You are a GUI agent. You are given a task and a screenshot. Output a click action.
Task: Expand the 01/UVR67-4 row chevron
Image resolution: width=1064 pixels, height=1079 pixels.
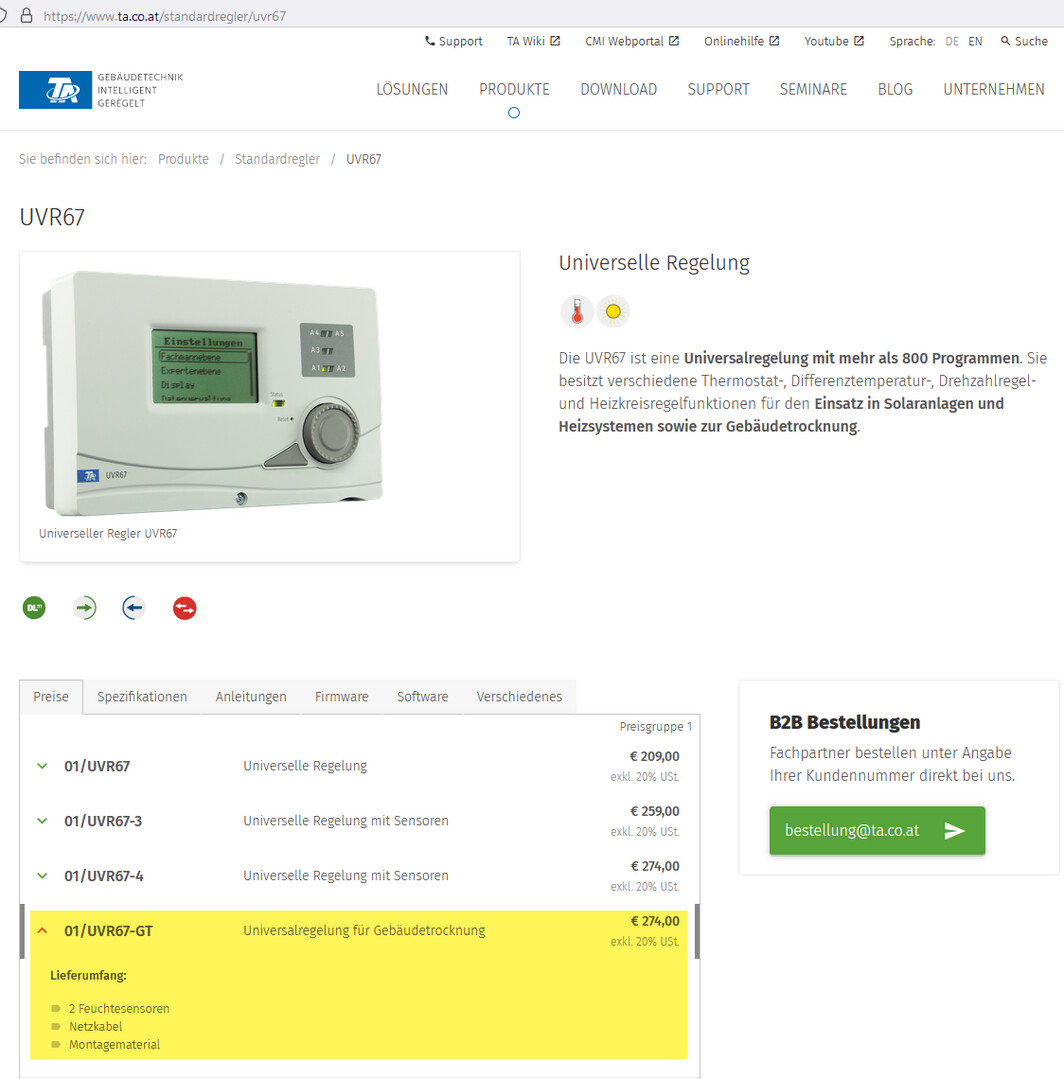[42, 876]
